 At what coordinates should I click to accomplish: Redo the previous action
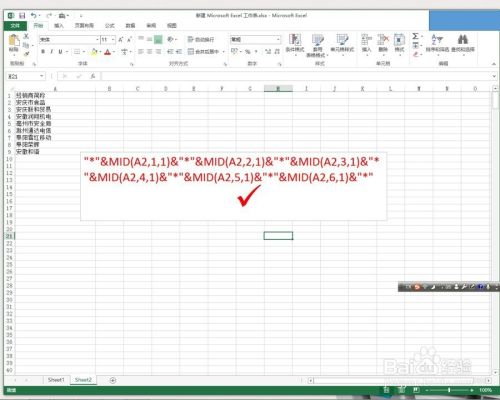click(49, 16)
